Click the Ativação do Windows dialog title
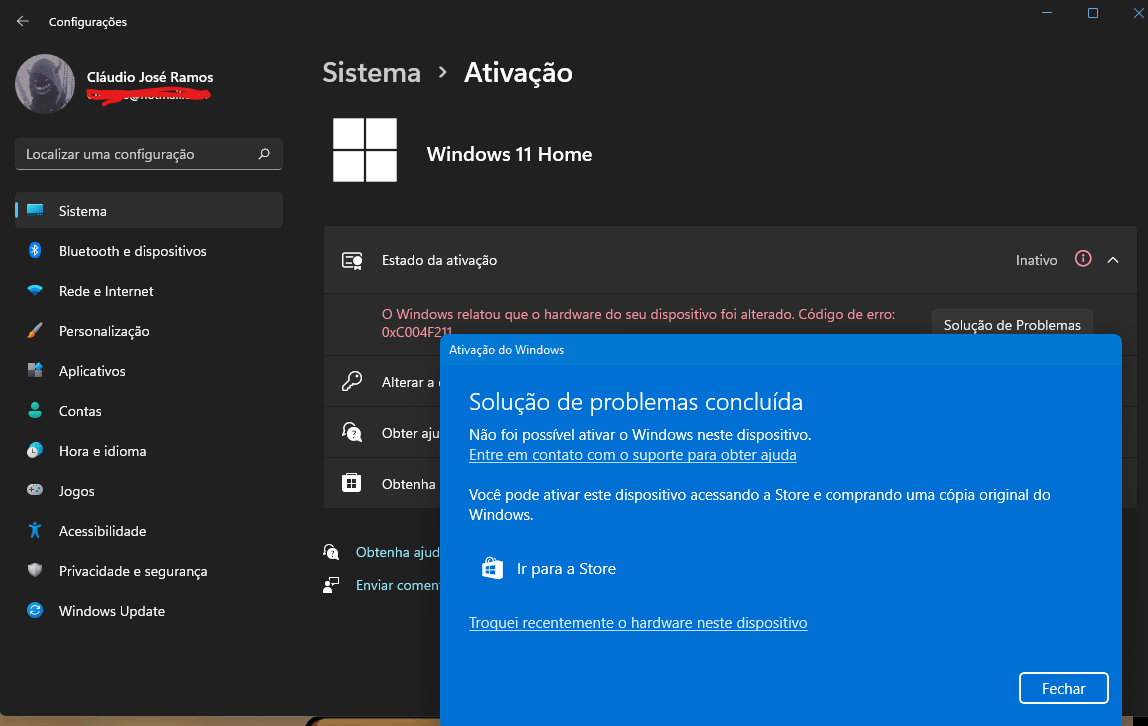 point(507,350)
